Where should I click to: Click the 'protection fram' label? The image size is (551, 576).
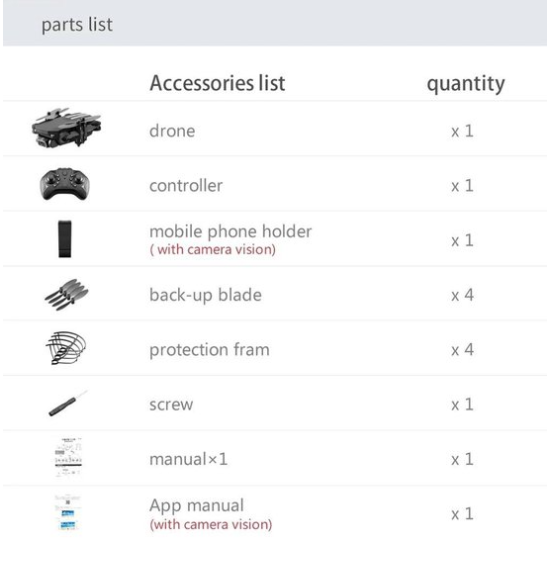(x=209, y=350)
